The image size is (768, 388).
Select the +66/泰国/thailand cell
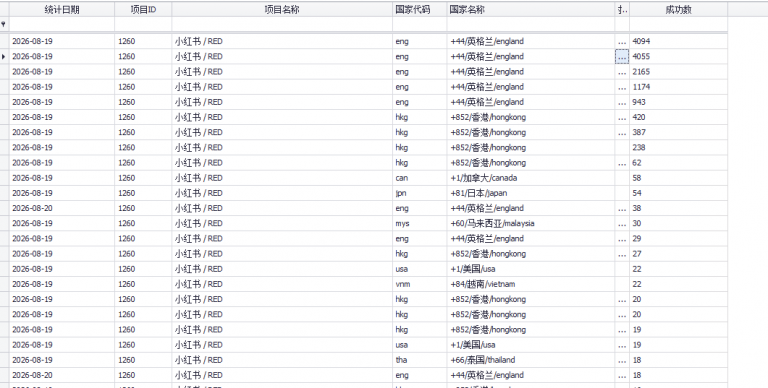(531, 360)
